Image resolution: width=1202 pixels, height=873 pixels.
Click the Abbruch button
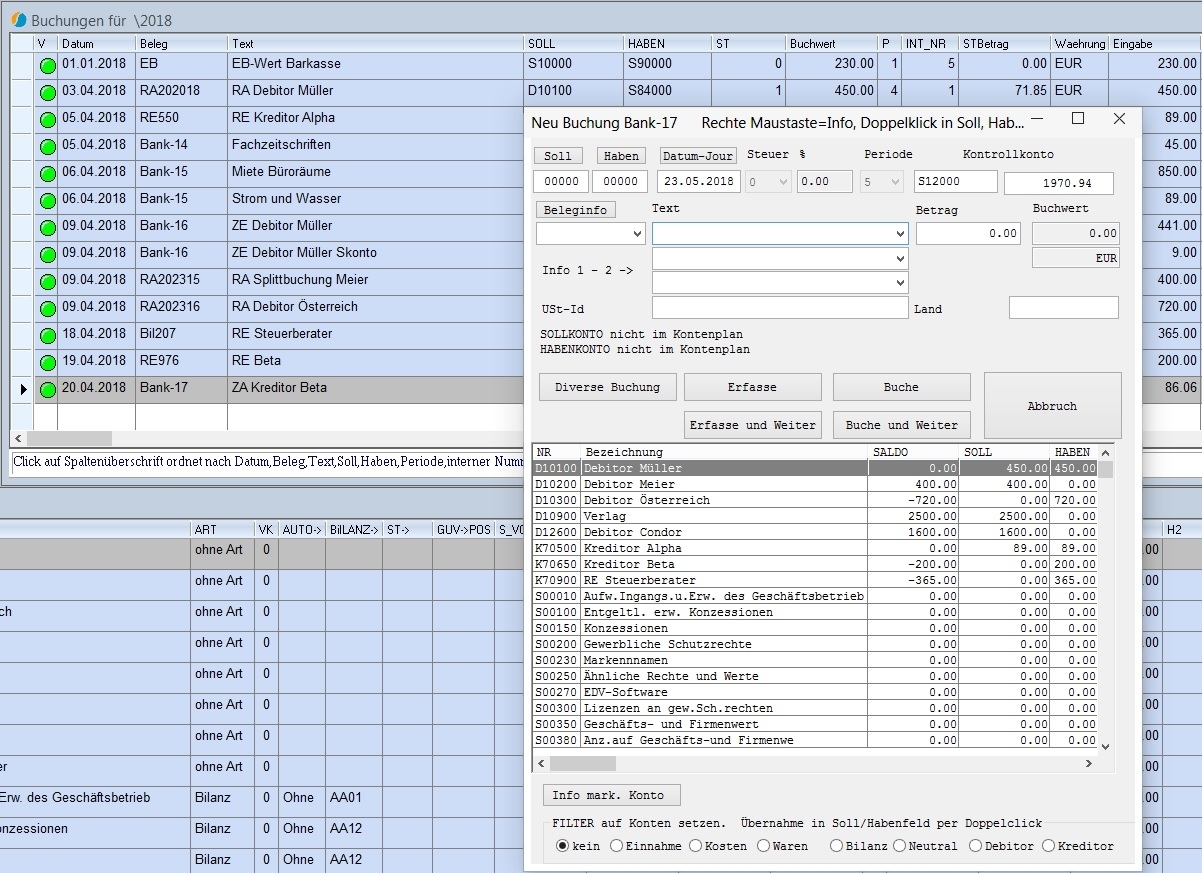[x=1052, y=406]
